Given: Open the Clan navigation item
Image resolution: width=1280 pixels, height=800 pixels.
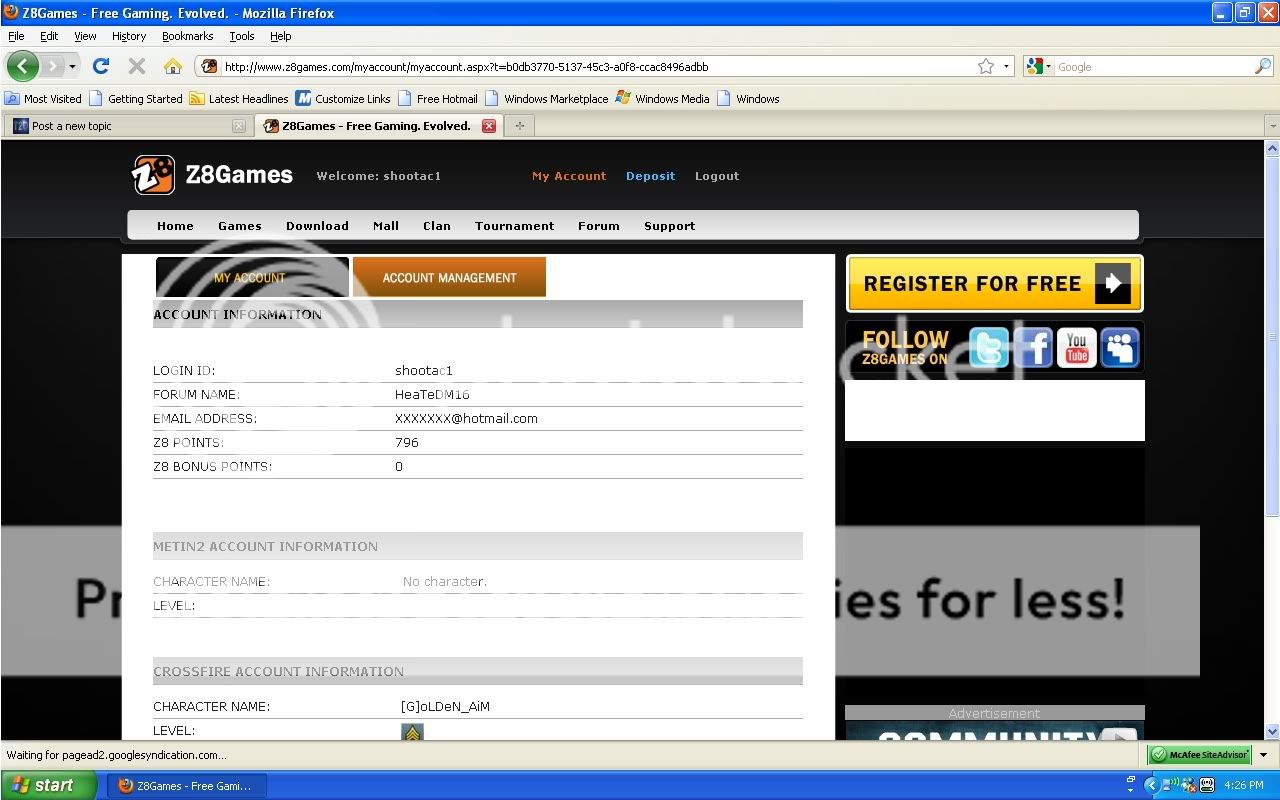Looking at the screenshot, I should point(437,226).
